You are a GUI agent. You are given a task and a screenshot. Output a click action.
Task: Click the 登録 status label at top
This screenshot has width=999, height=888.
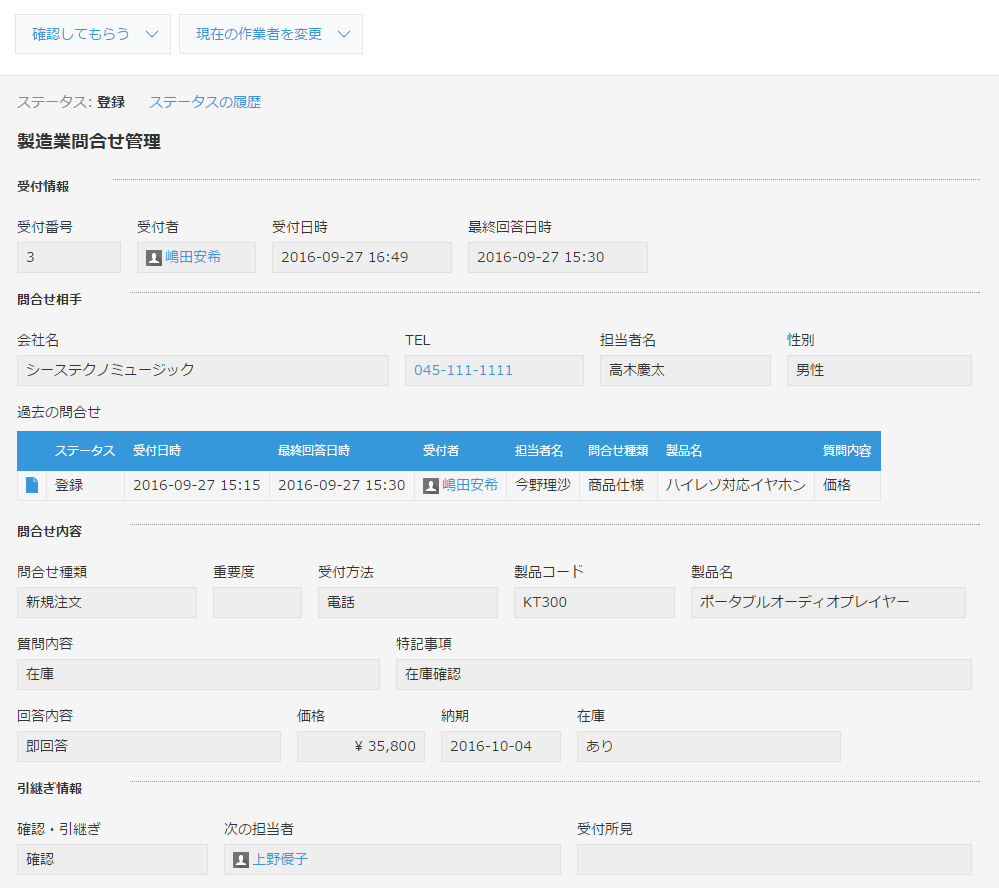tap(111, 102)
